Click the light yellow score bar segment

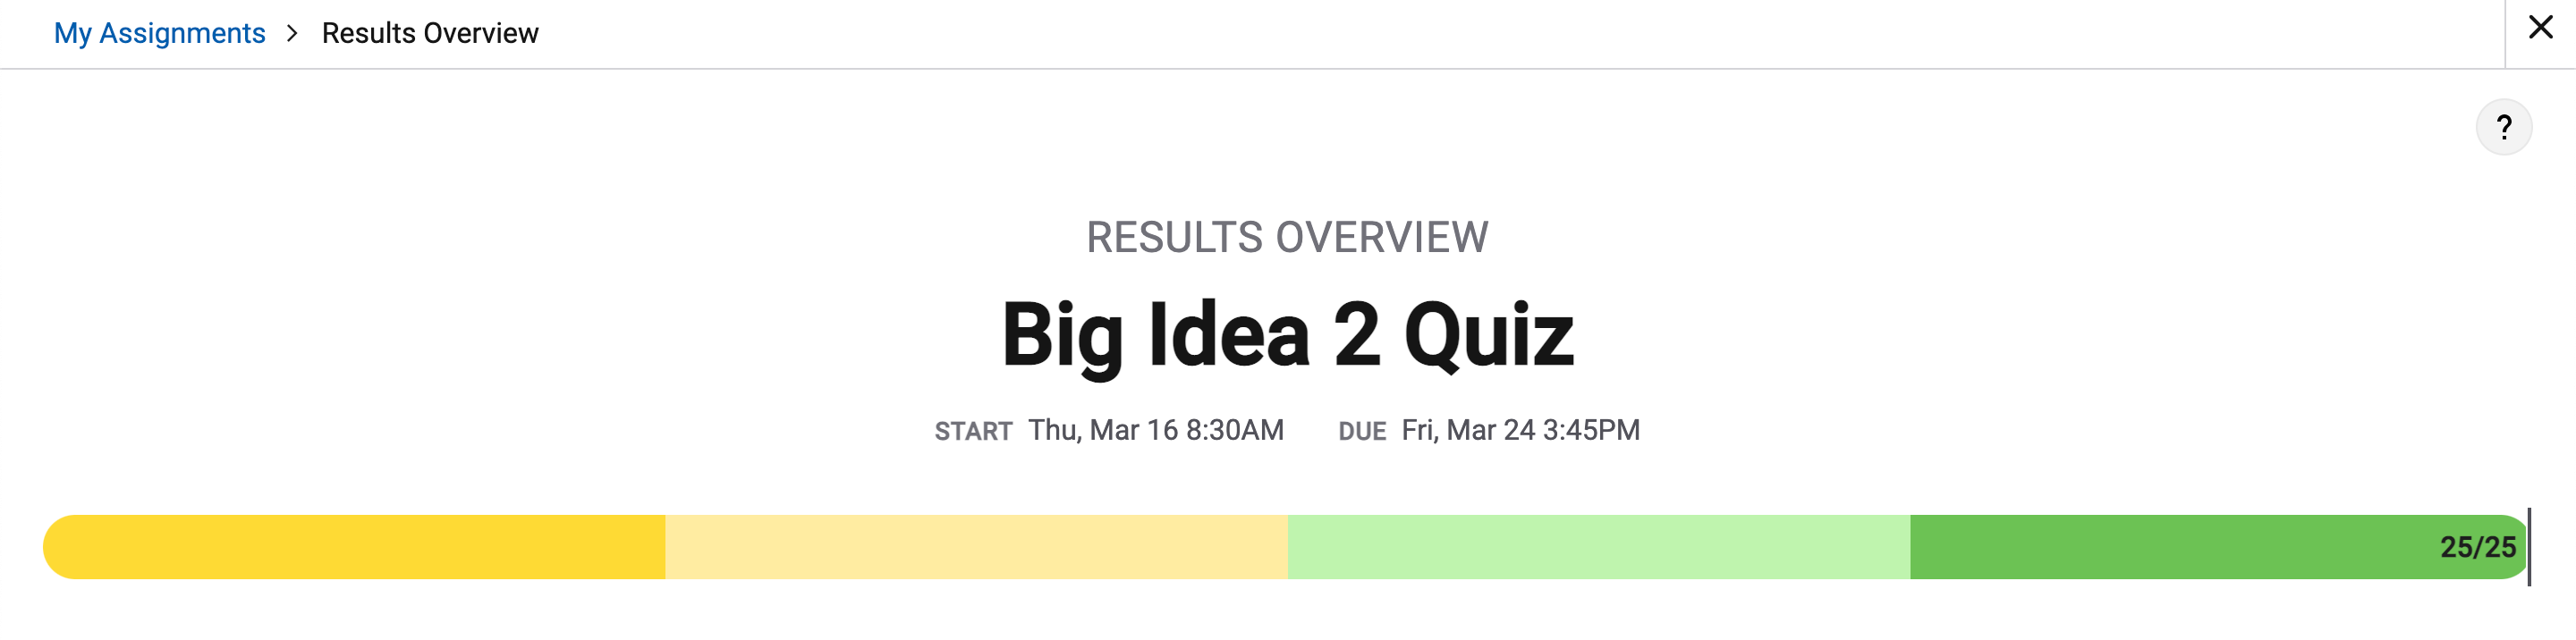tap(977, 547)
